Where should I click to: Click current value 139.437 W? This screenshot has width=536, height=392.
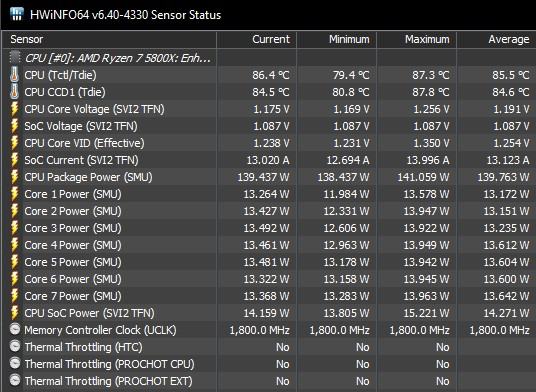[263, 177]
